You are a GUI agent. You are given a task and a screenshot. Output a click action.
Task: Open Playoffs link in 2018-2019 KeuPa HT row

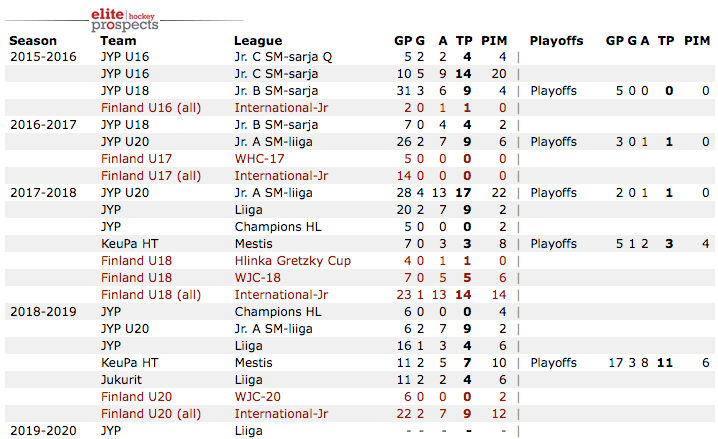553,362
